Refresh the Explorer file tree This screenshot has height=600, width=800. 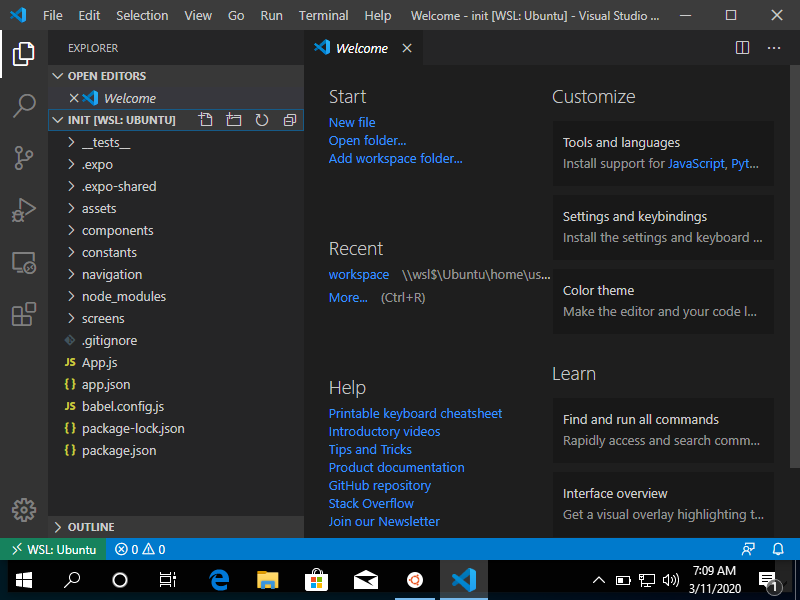tap(262, 120)
